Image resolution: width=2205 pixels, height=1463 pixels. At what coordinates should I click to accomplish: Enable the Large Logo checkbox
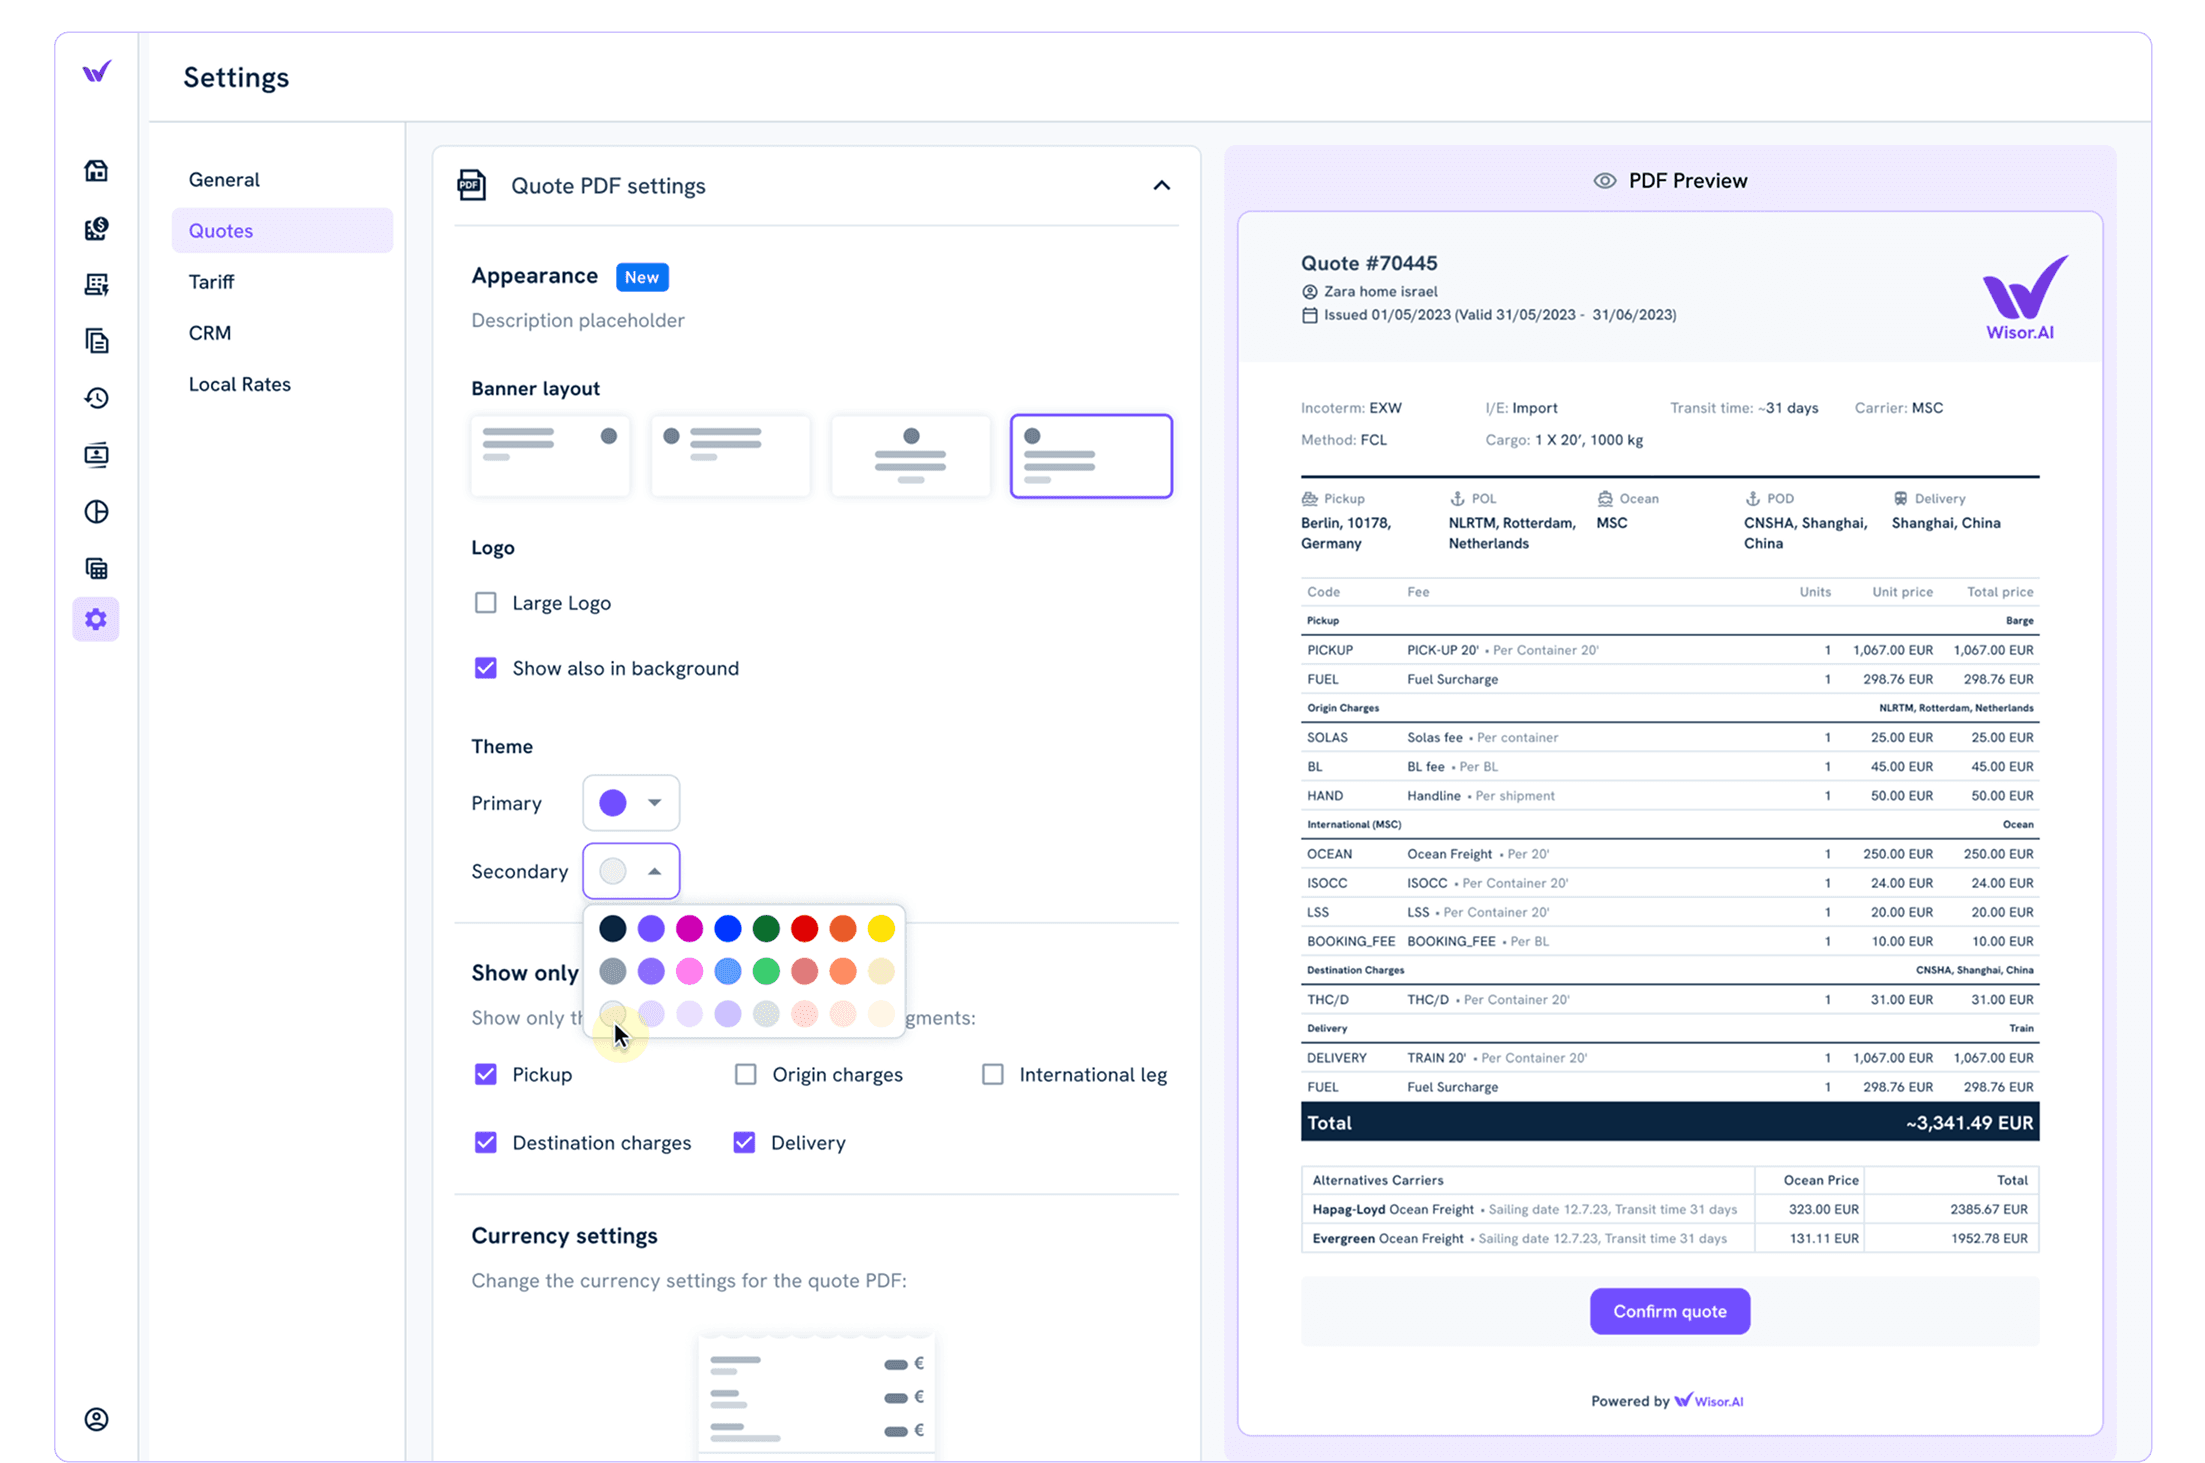[x=485, y=603]
